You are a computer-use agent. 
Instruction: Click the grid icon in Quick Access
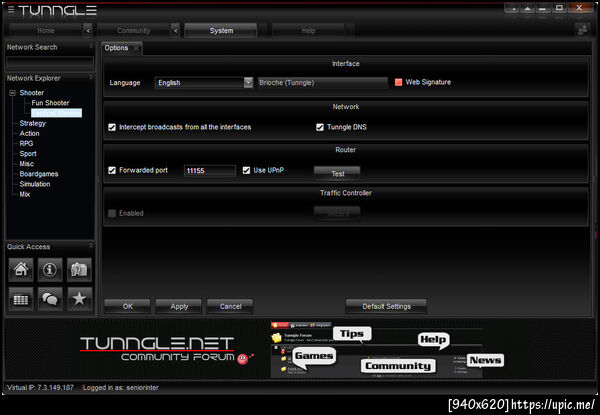pos(21,298)
